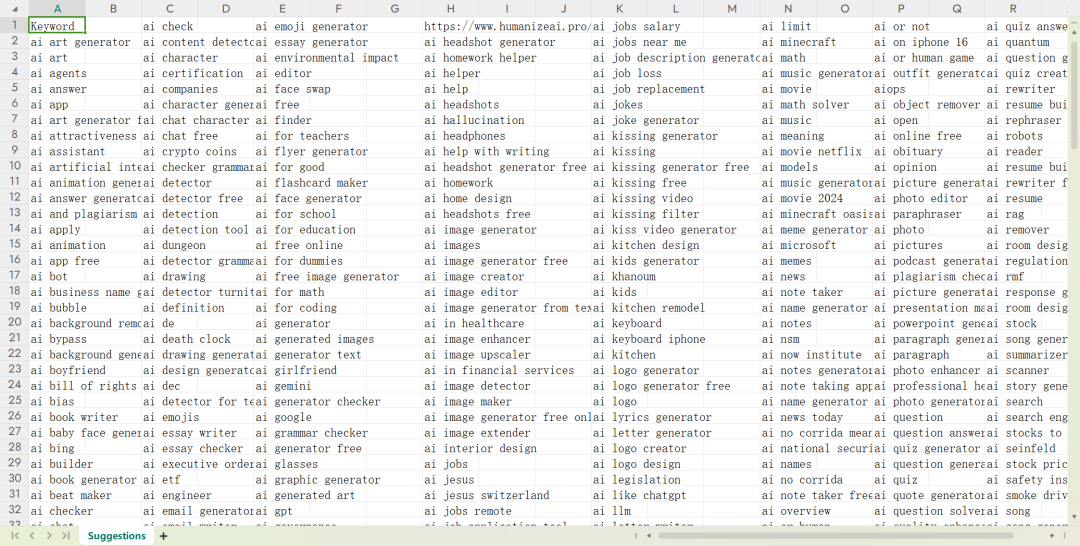
Task: Click the horizontal scrollbar right arrow
Action: coord(1052,536)
